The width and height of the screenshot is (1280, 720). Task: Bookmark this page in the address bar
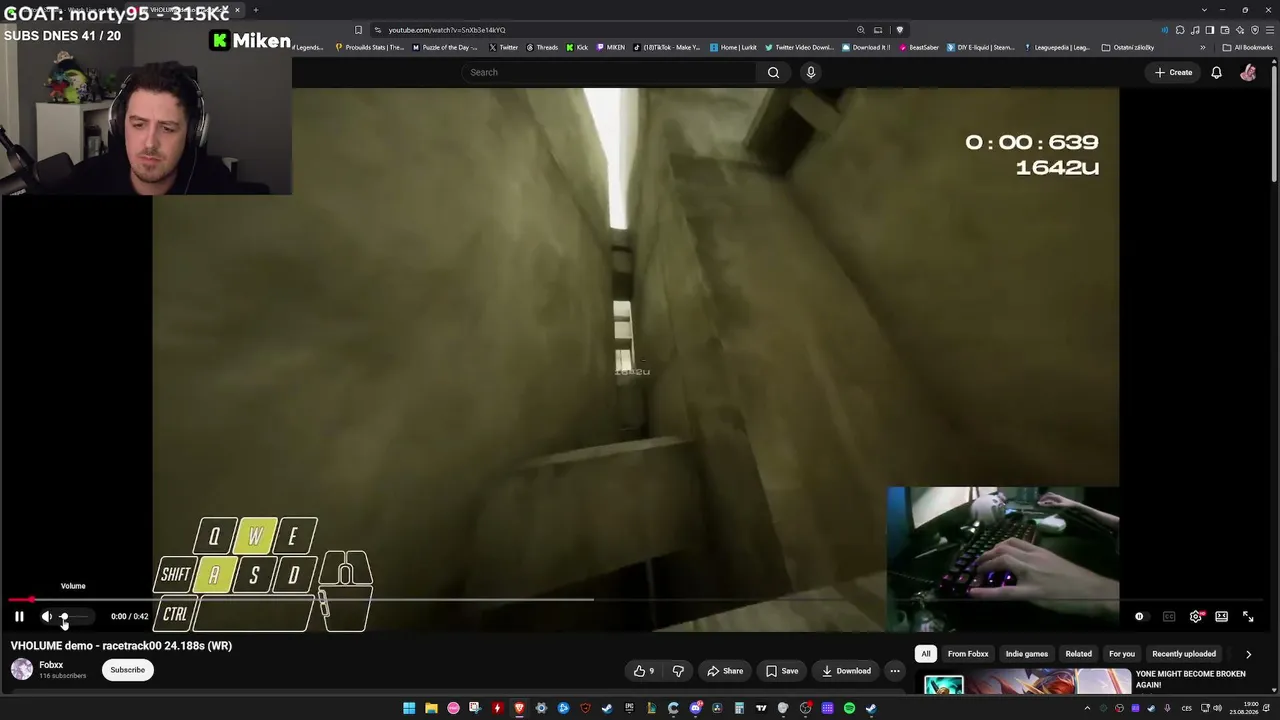358,30
